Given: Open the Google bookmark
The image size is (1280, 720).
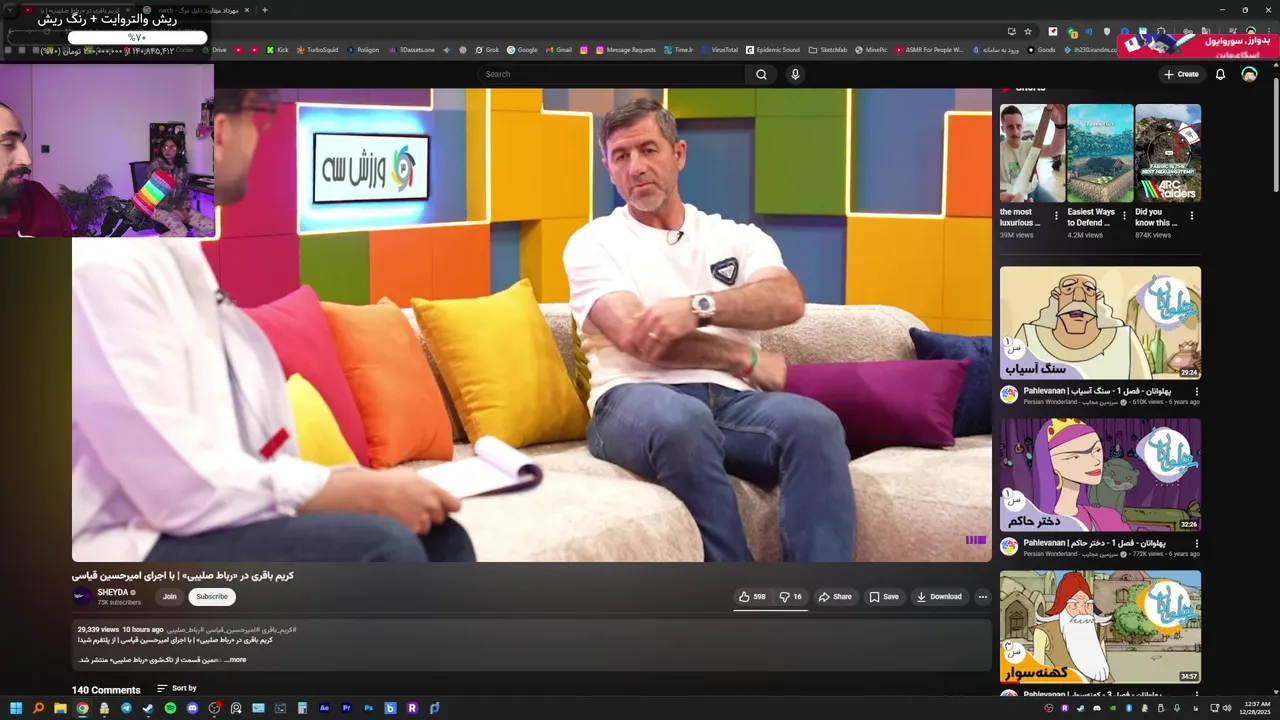Looking at the screenshot, I should (522, 50).
